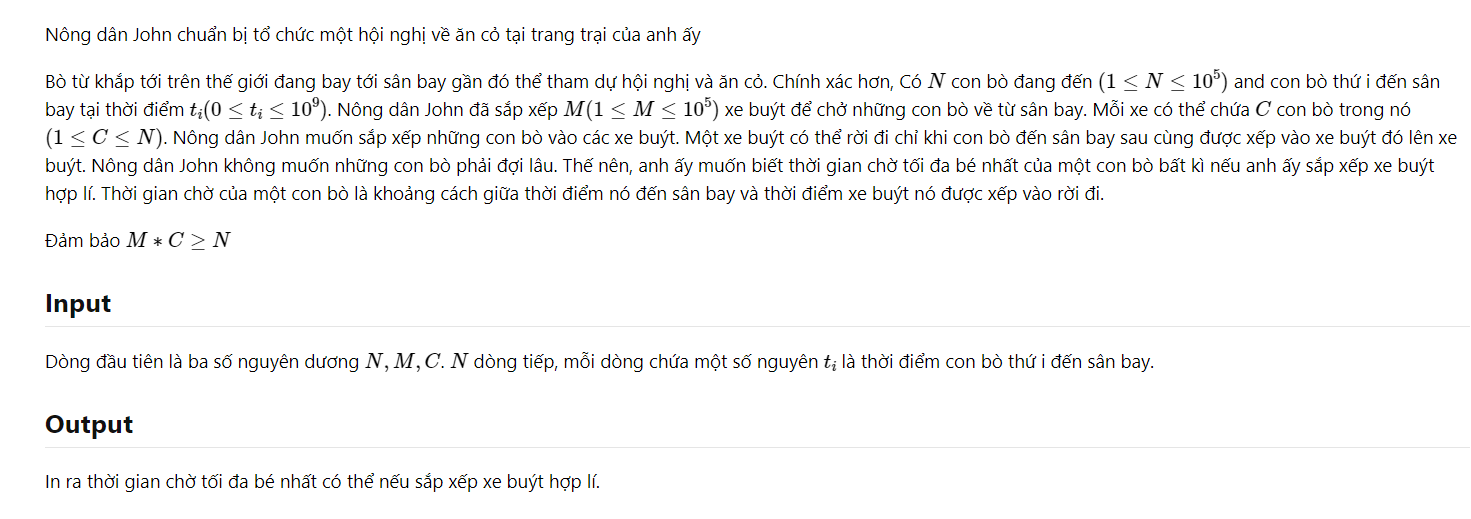Click the divider line beneath the Input heading

(757, 326)
